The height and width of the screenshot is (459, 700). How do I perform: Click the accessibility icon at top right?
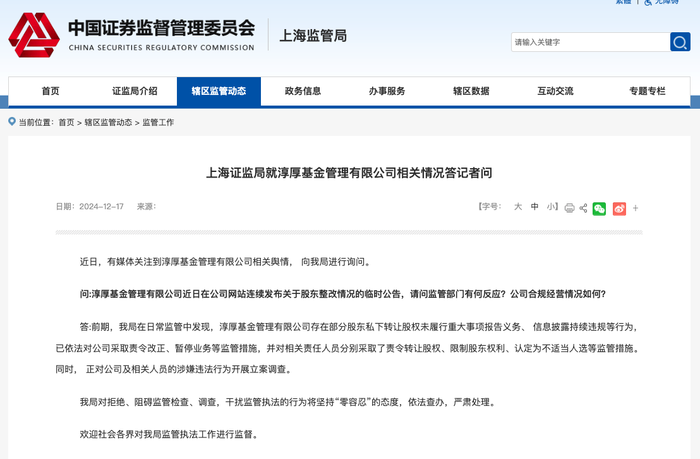tap(648, 2)
